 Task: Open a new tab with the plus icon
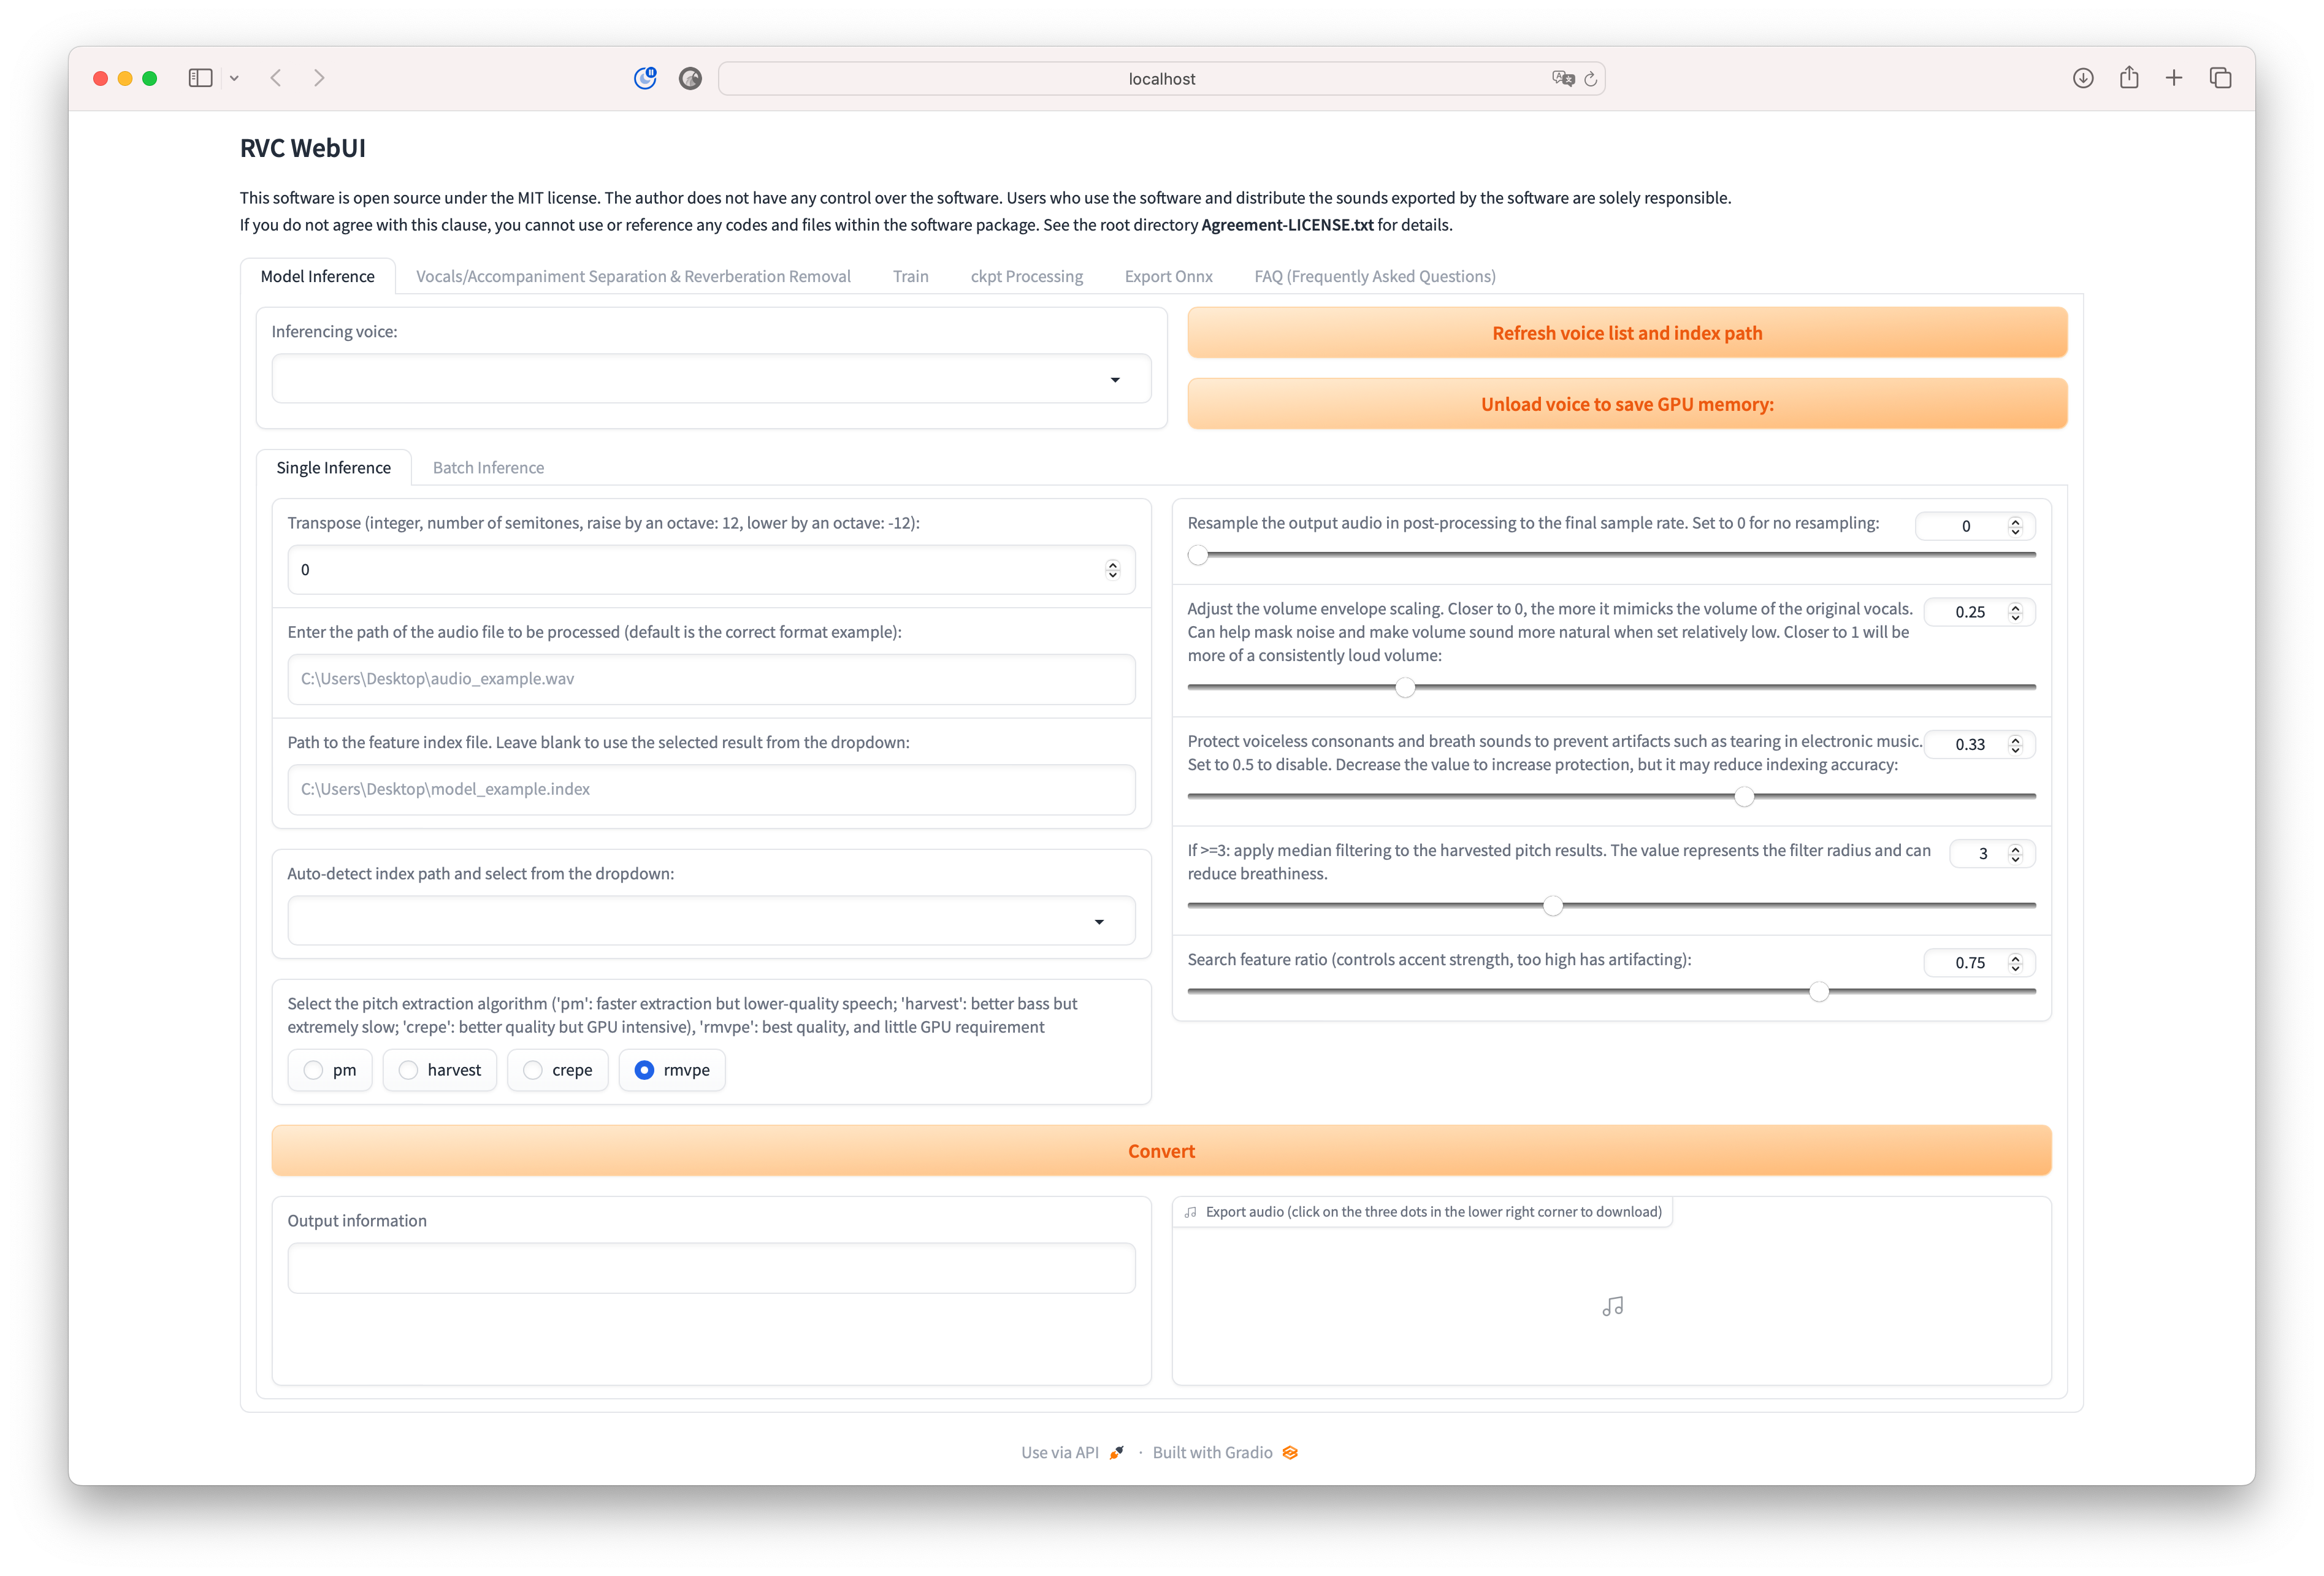(x=2174, y=78)
